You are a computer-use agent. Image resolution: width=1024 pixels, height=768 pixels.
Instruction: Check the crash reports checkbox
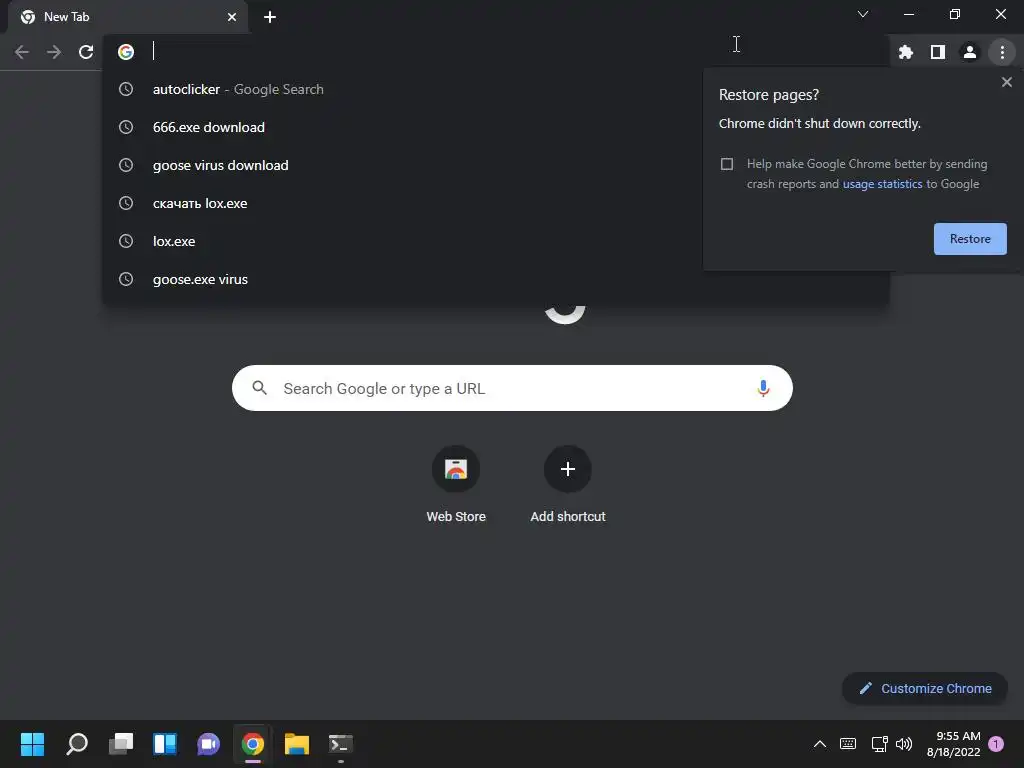click(x=727, y=164)
